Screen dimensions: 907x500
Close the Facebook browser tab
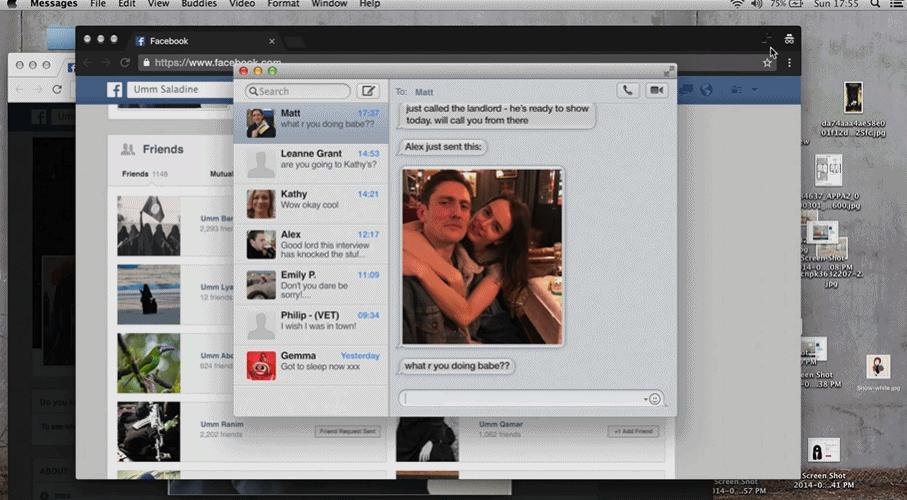coord(272,41)
